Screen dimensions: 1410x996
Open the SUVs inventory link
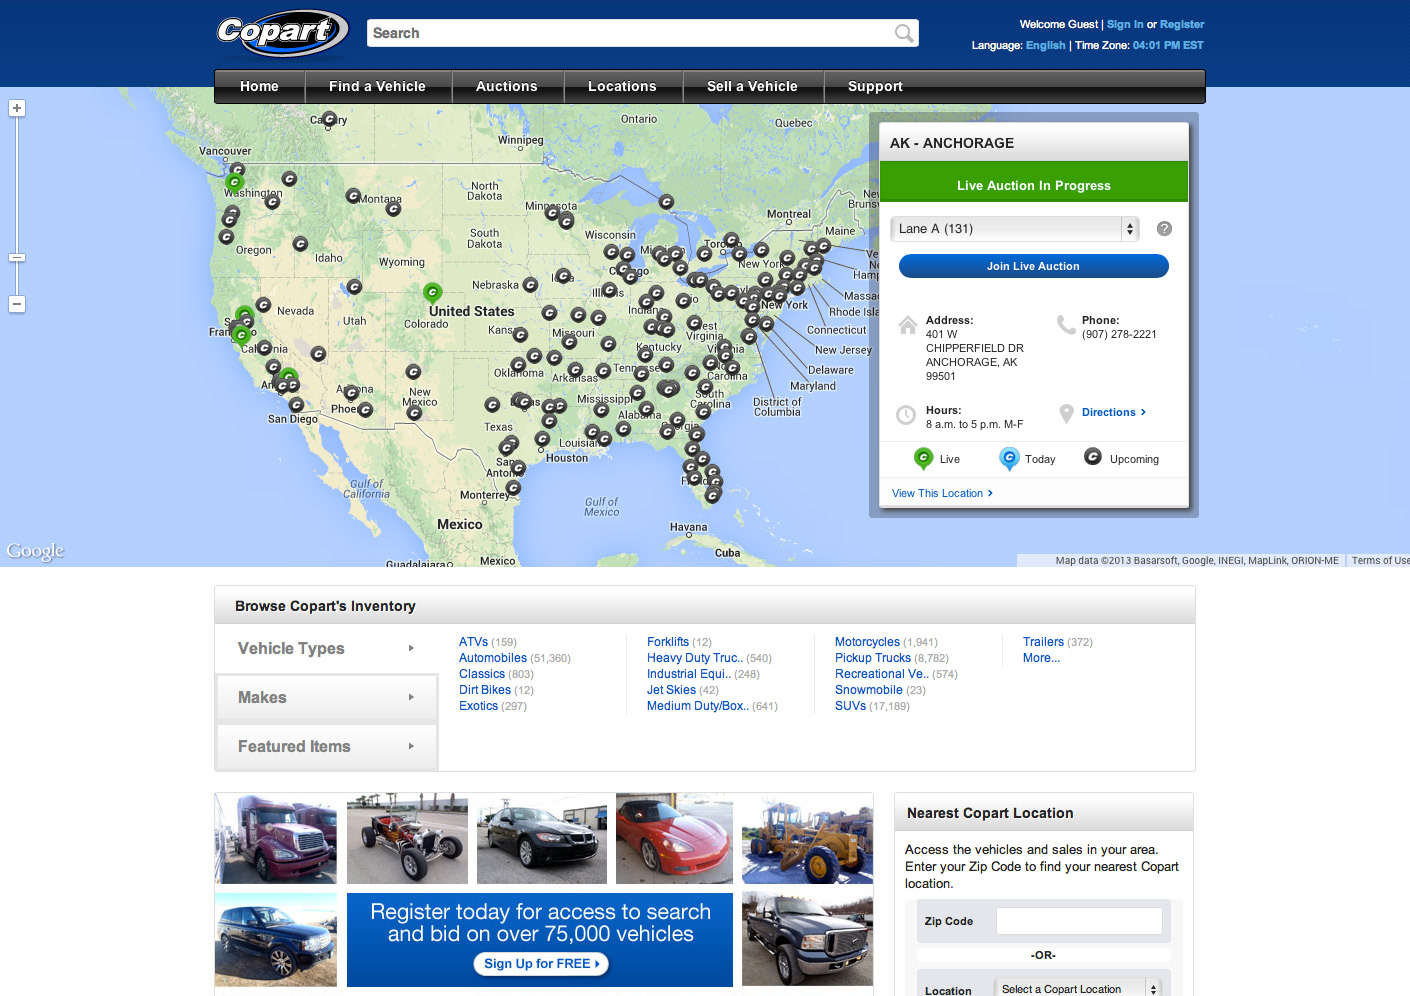850,706
